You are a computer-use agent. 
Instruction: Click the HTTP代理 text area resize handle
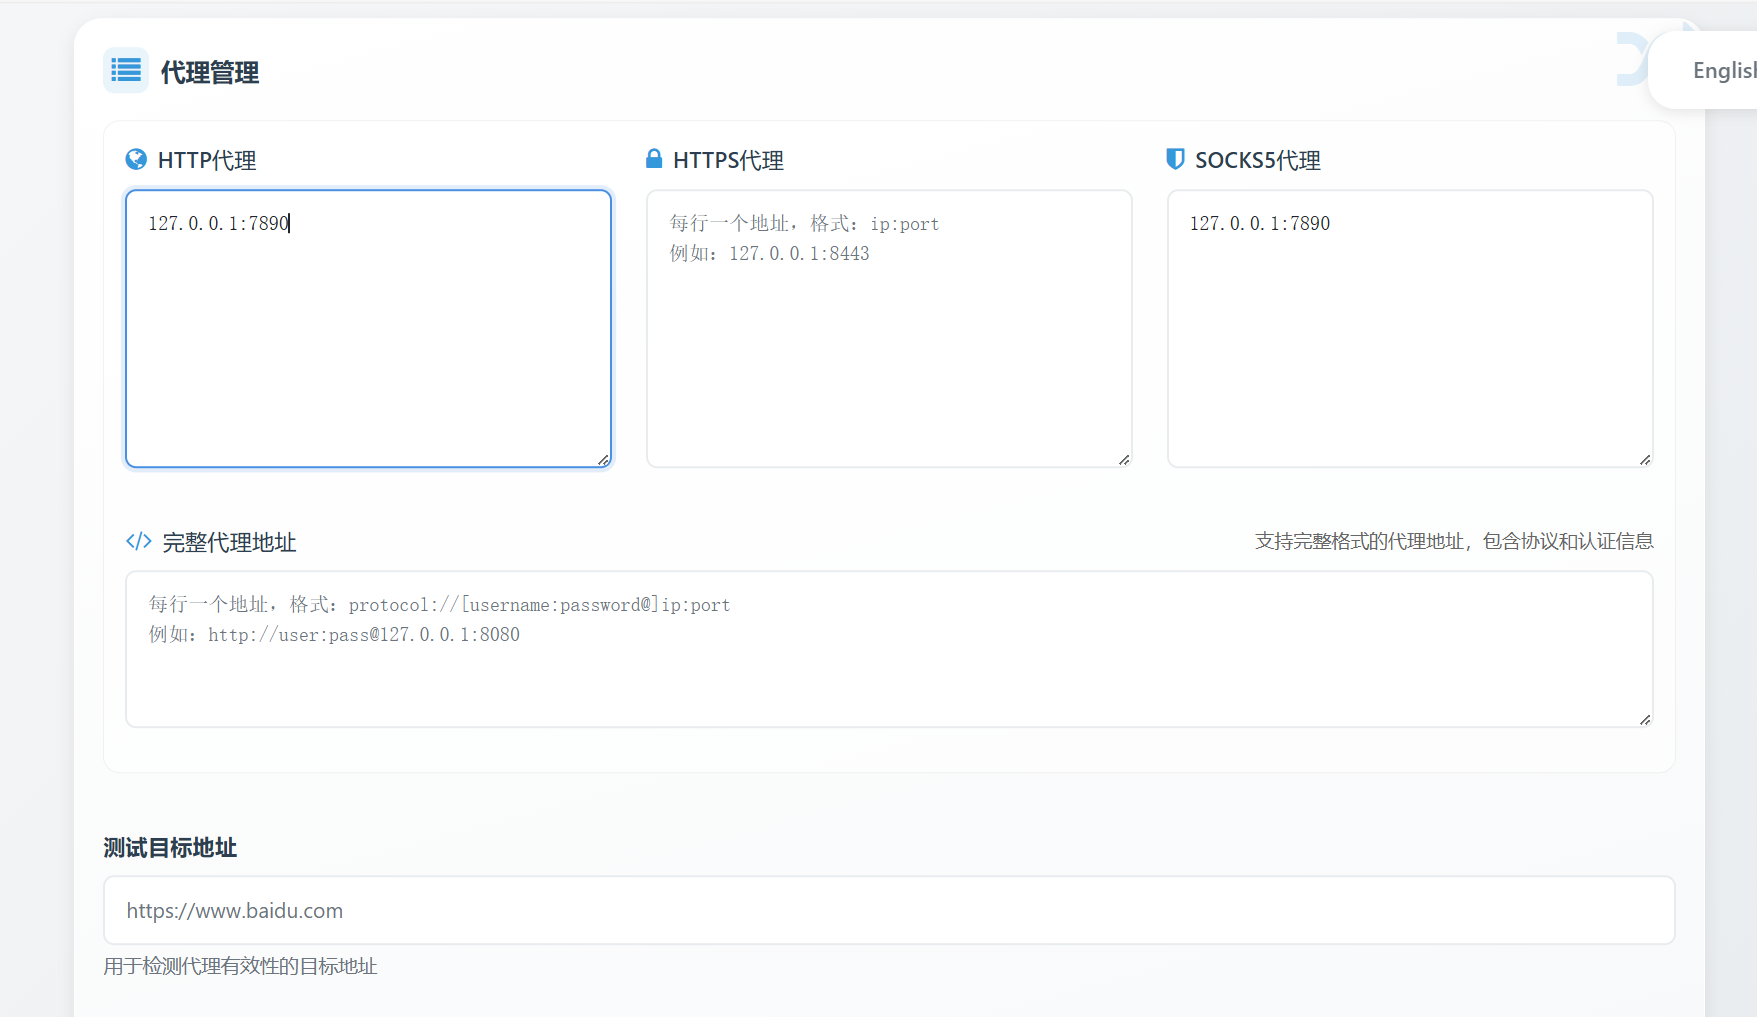coord(603,460)
